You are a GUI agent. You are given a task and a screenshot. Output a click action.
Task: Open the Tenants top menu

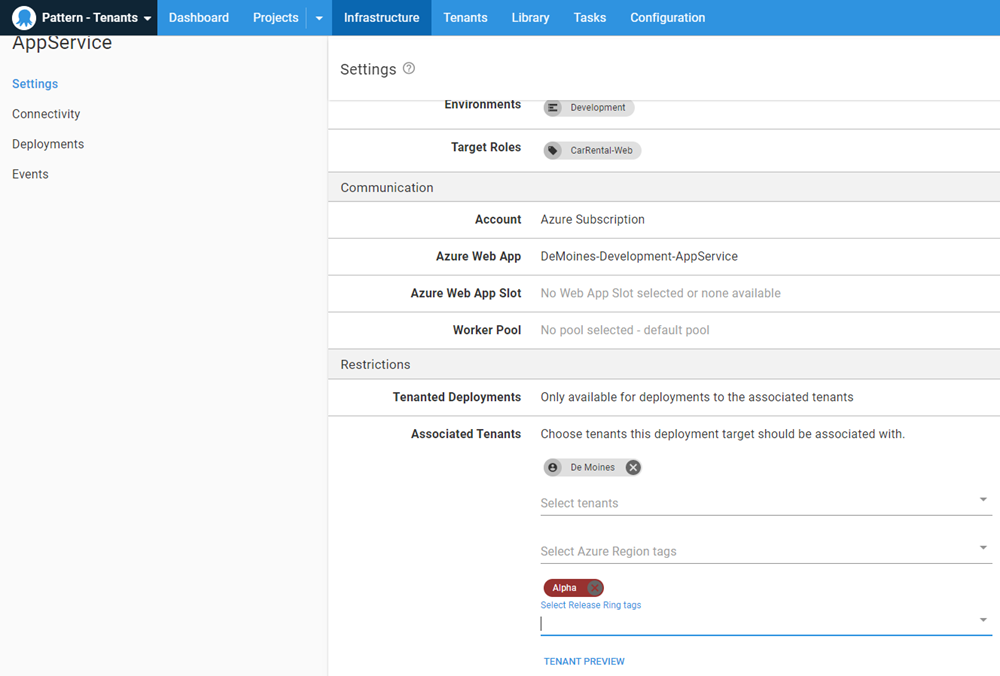coord(465,18)
